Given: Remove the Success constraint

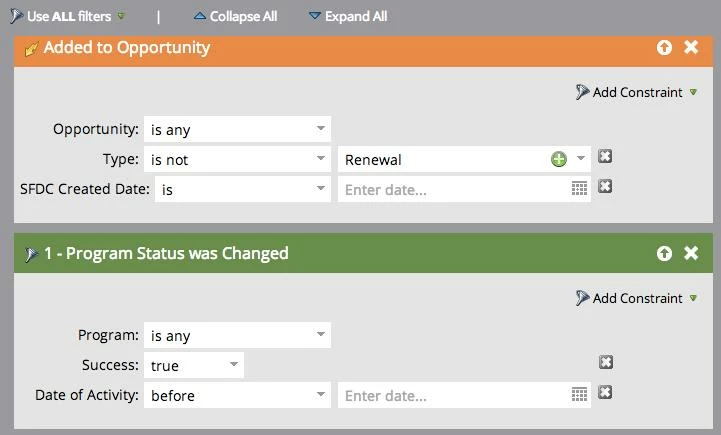Looking at the screenshot, I should (605, 363).
